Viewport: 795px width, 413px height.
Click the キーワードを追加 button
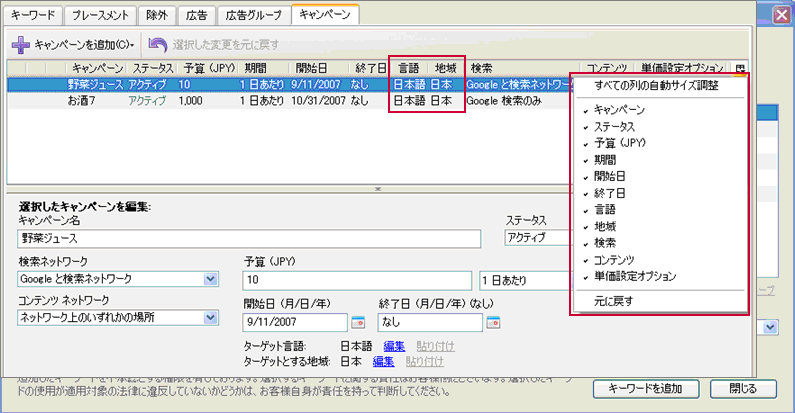coord(646,389)
